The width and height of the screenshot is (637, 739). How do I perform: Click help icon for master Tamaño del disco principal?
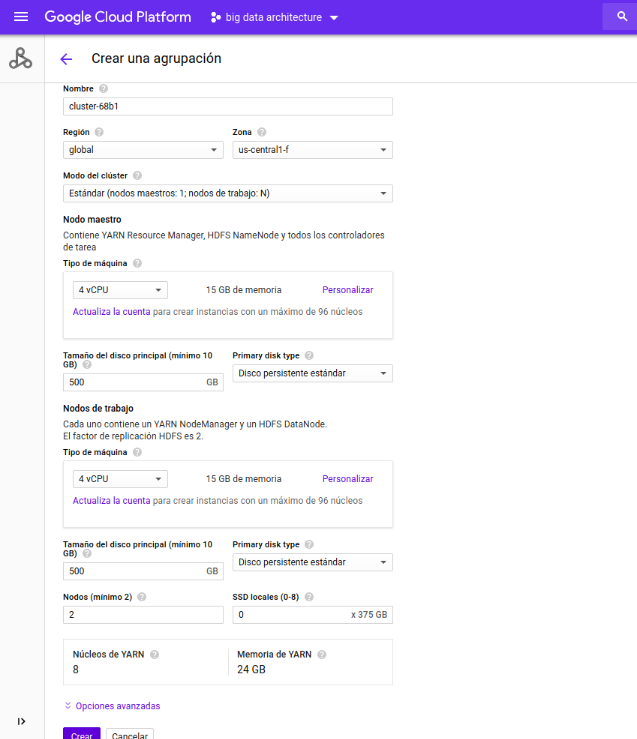click(x=87, y=364)
